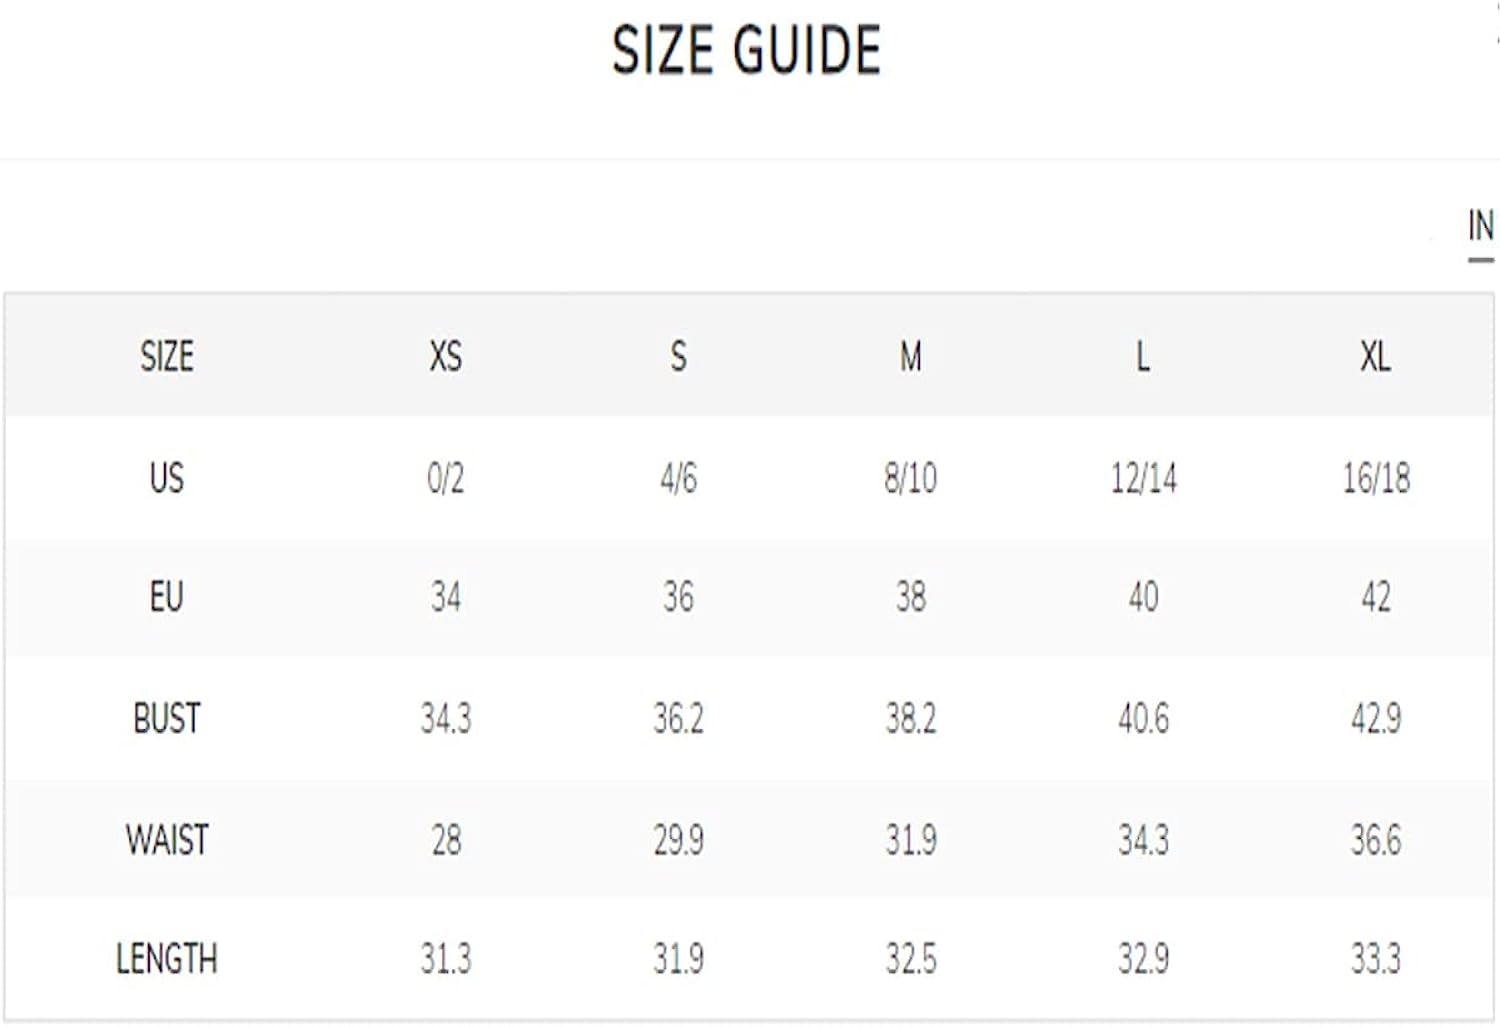Click the BUST row label

167,718
